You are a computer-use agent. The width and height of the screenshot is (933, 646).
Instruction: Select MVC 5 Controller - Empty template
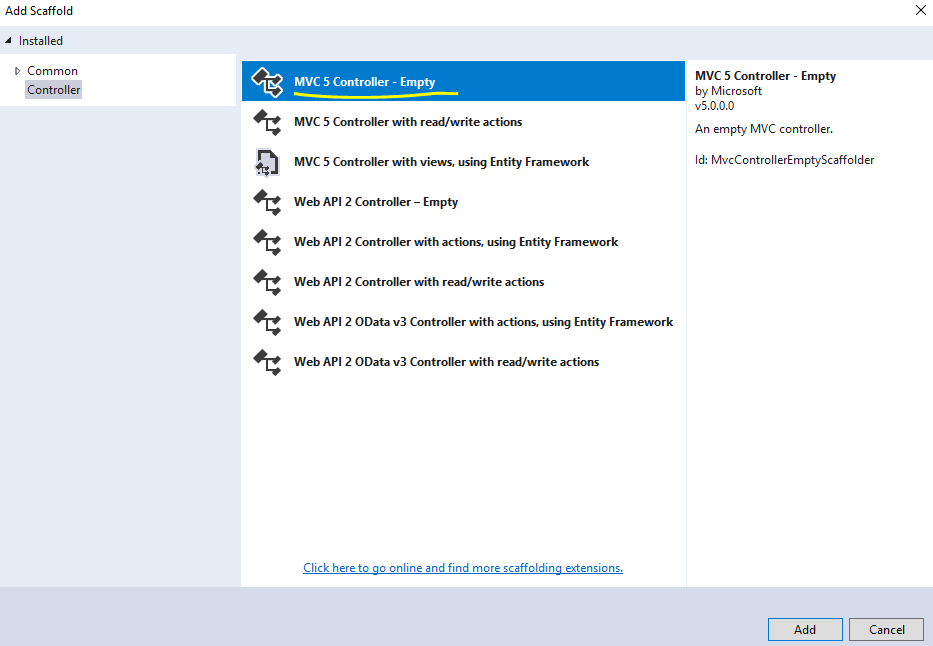click(463, 81)
